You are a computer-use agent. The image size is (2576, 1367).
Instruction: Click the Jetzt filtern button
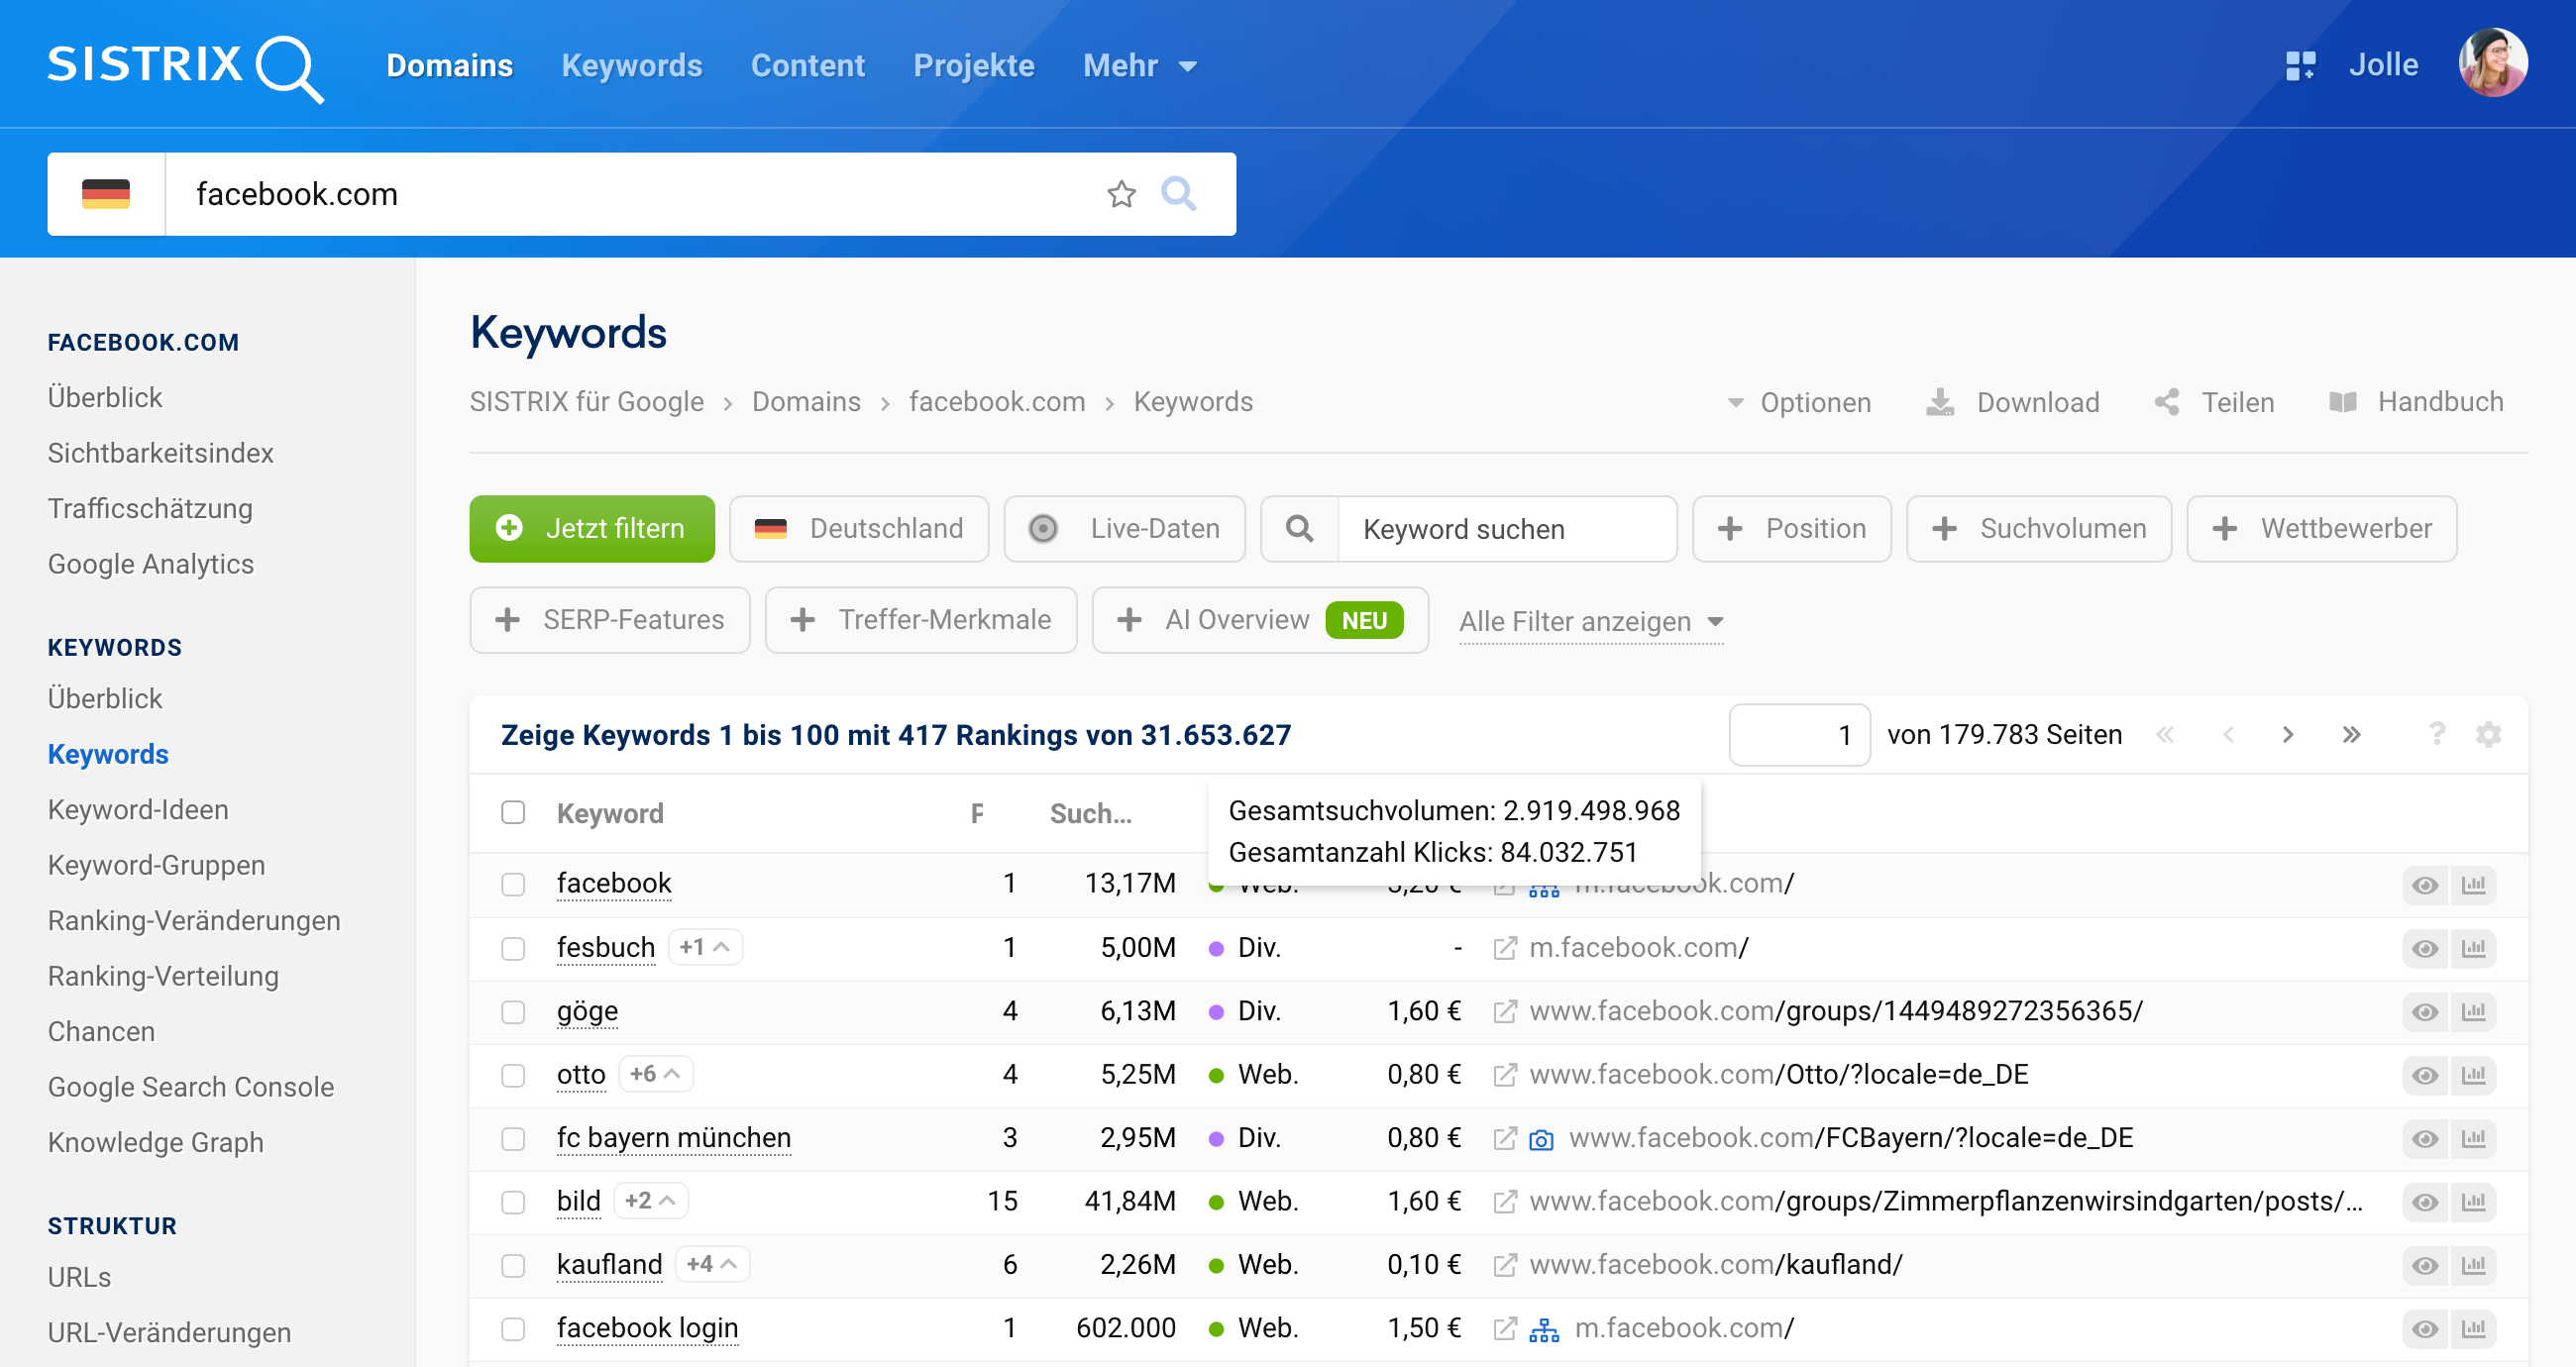(591, 528)
